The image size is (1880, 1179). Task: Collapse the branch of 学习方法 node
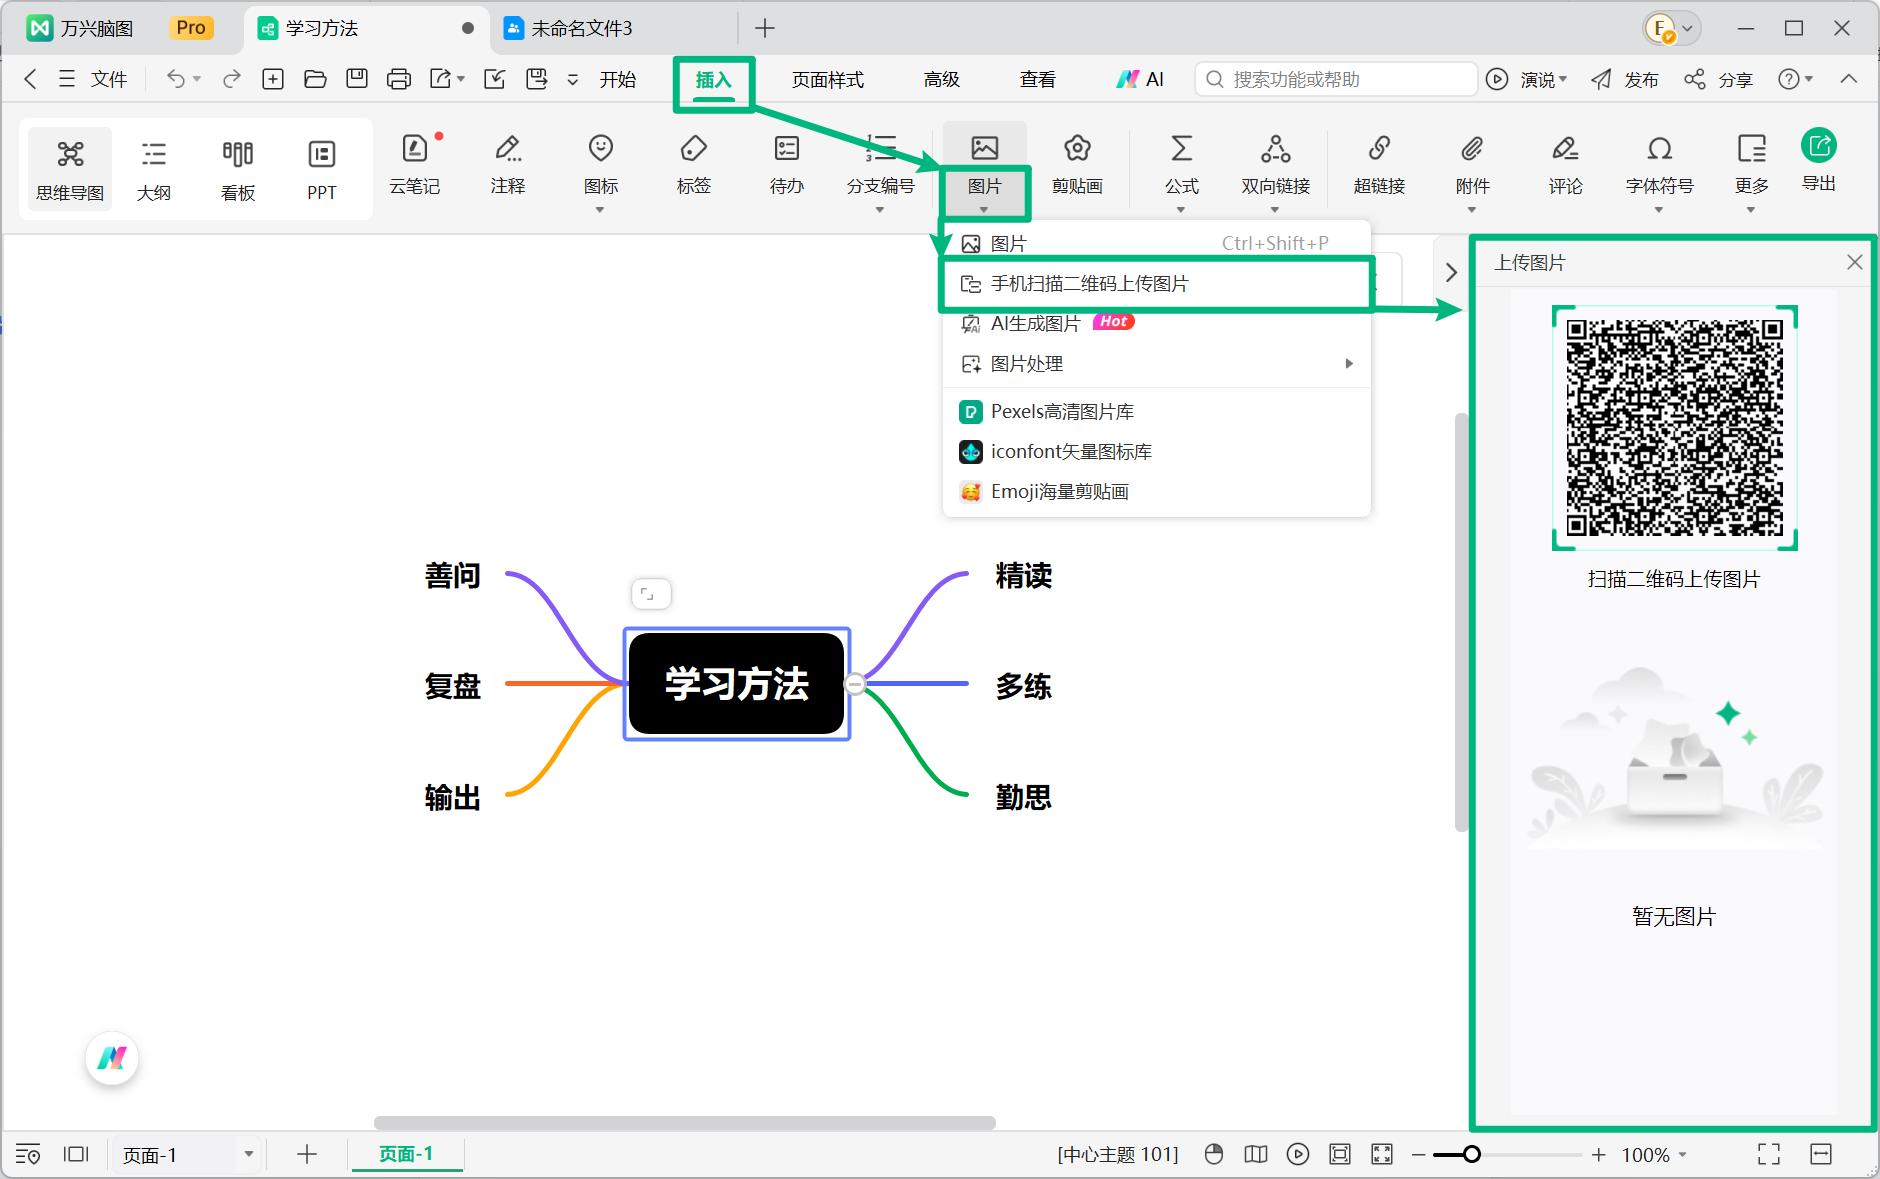[x=855, y=684]
